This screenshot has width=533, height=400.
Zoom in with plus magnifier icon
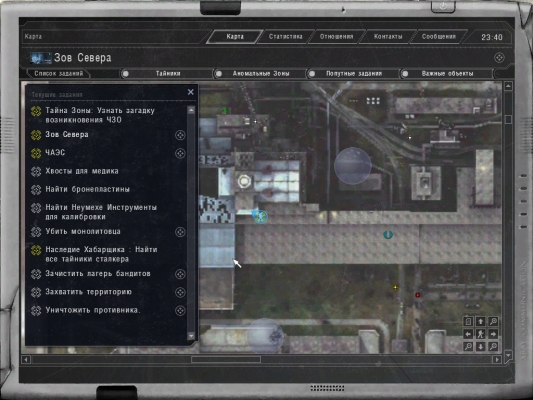[493, 347]
